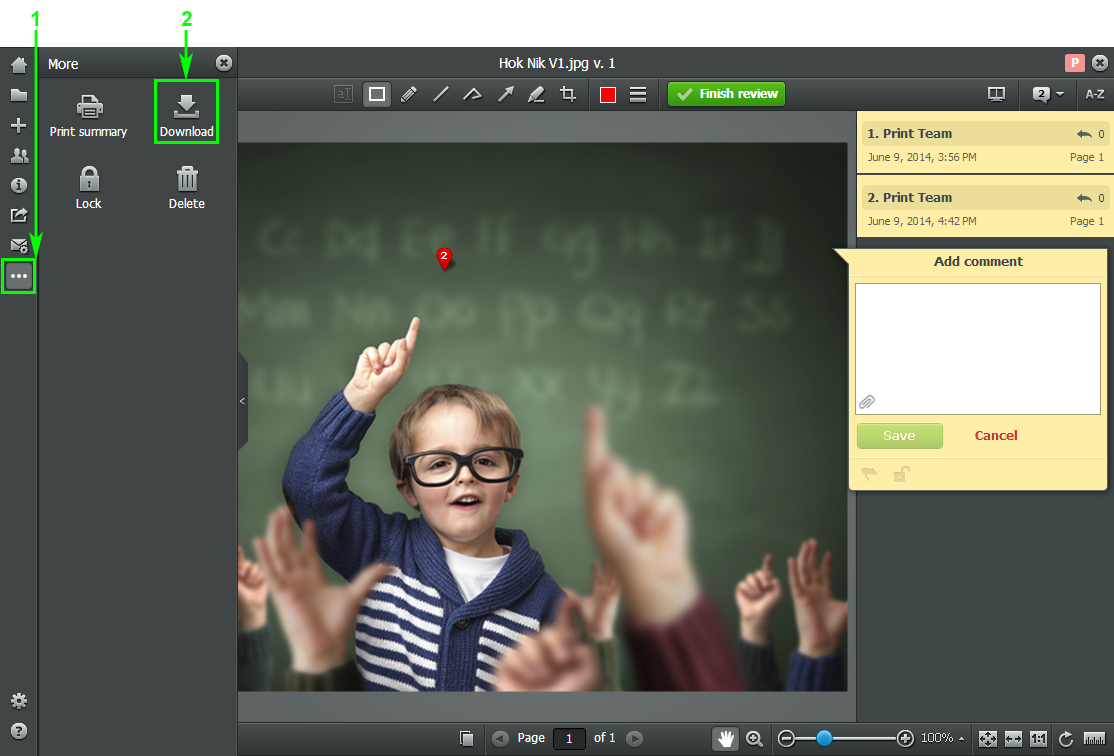Select the highlighter tool

pyautogui.click(x=536, y=94)
